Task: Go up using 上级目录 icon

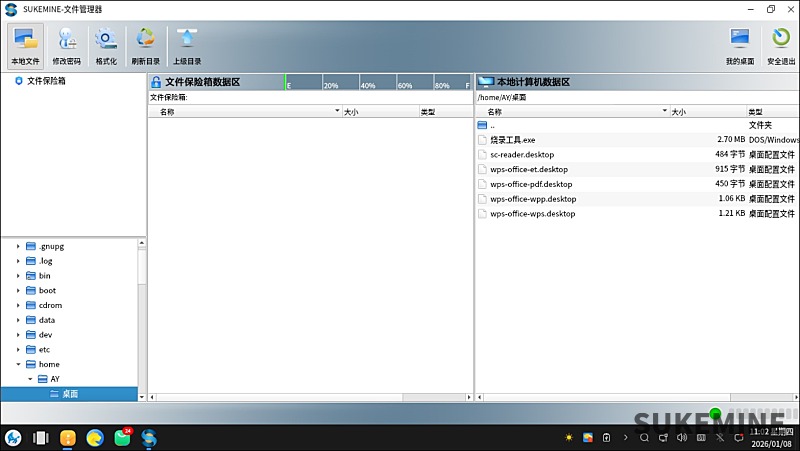Action: [x=187, y=45]
